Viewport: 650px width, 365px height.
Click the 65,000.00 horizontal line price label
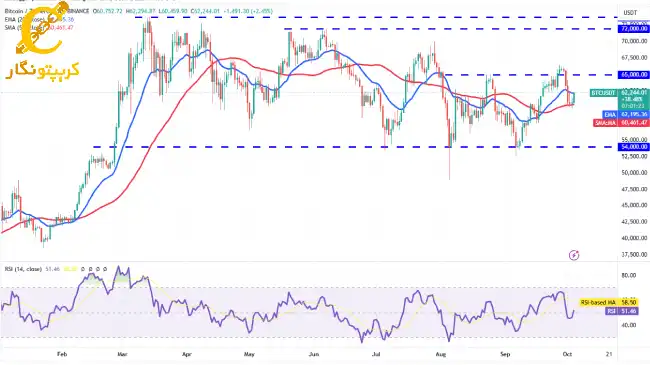pos(633,75)
